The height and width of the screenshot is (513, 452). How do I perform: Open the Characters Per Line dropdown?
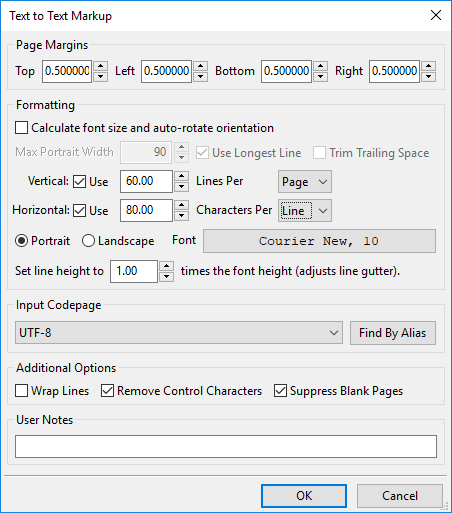(305, 211)
